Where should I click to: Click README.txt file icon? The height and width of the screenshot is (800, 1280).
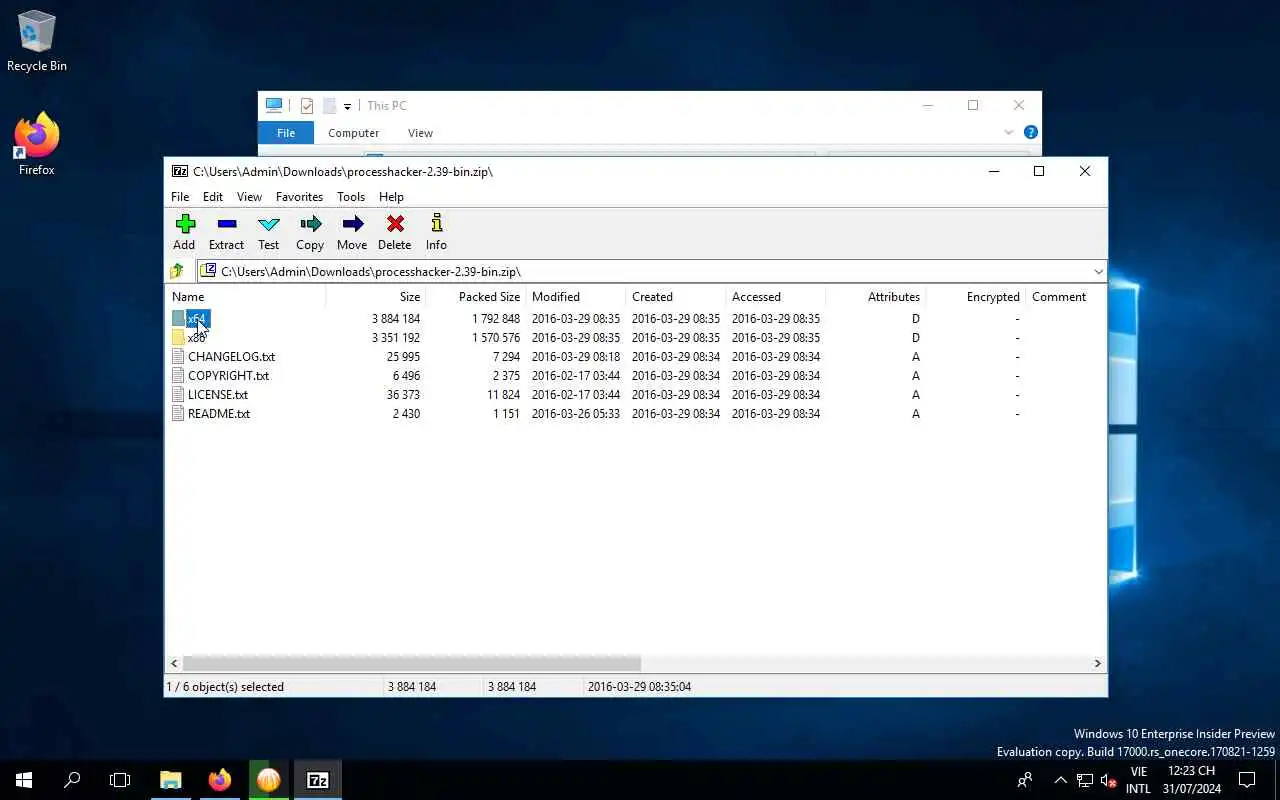pyautogui.click(x=178, y=414)
